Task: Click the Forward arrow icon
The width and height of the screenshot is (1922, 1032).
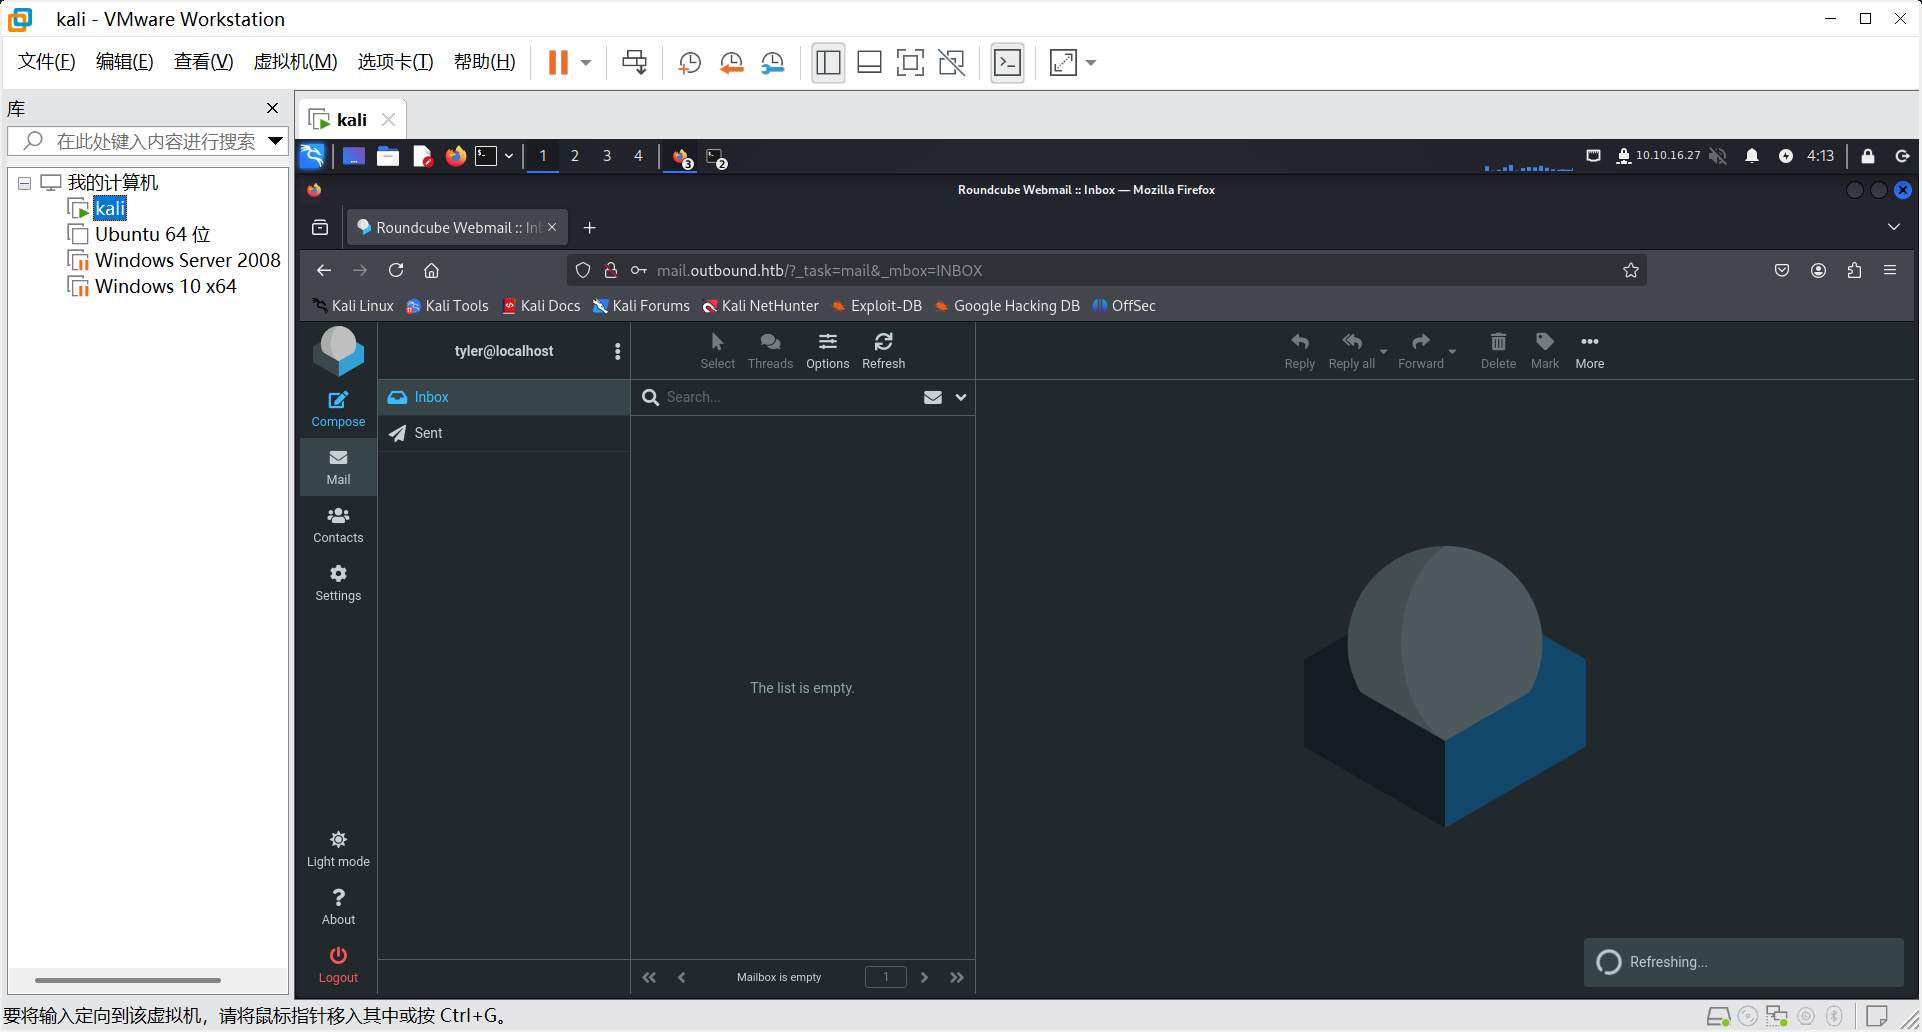Action: click(1420, 351)
